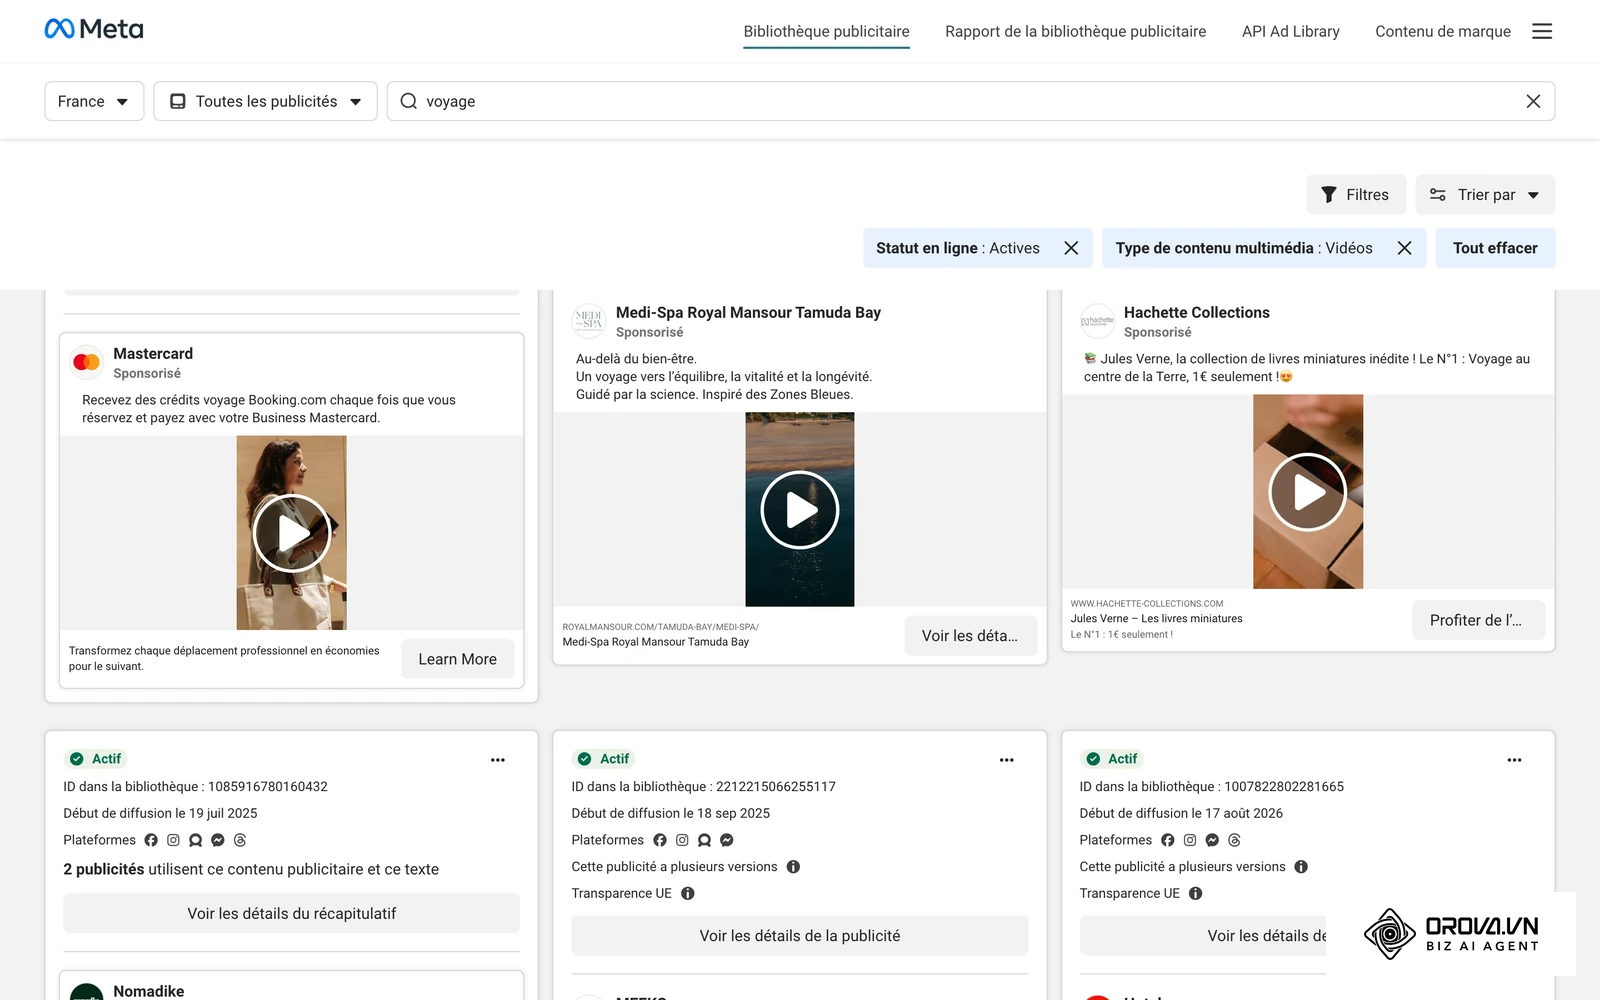Open options menu for ad 1007822802281665
Screen dimensions: 1600x1000
pyautogui.click(x=1515, y=760)
